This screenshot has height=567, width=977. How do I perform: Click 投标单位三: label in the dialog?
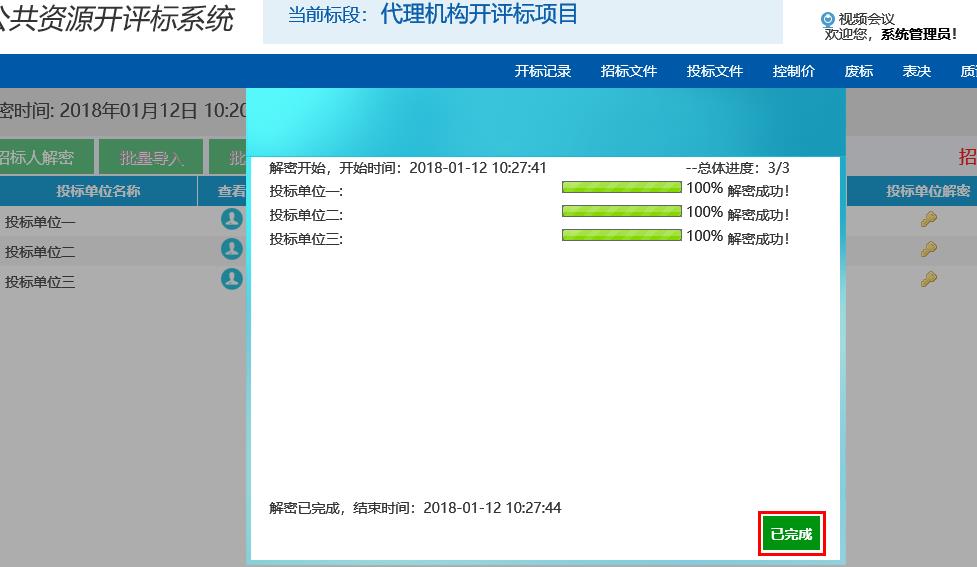[x=306, y=239]
